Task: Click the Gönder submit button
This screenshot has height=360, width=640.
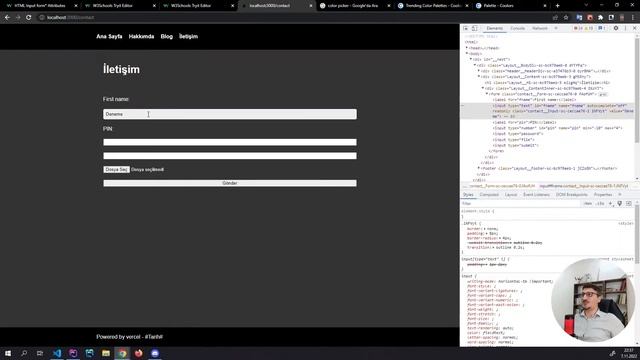Action: pyautogui.click(x=230, y=183)
